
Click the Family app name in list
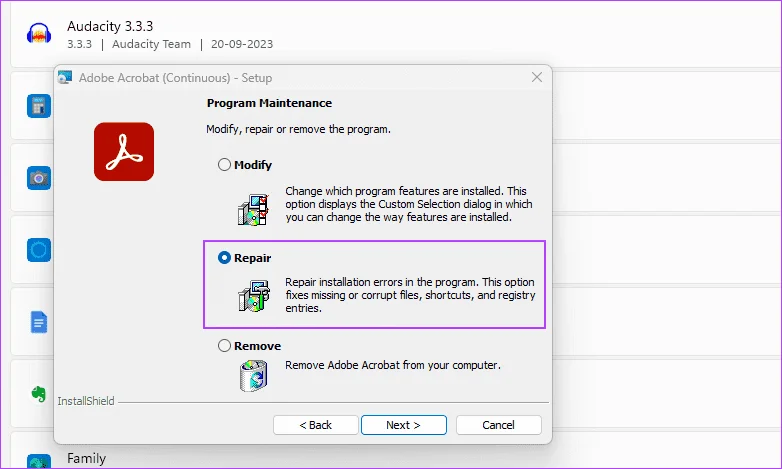[86, 458]
